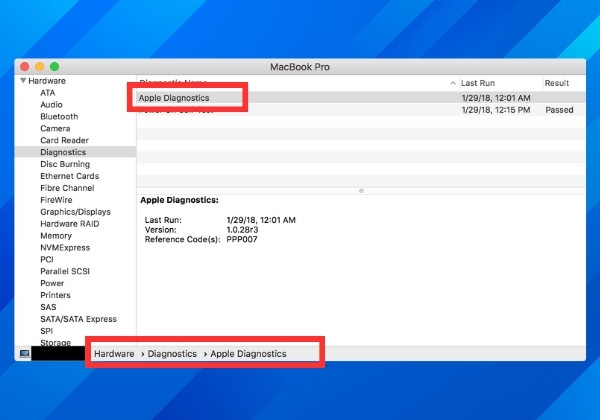Screen dimensions: 600x420
Task: Minimize the window with yellow button
Action: pos(40,67)
